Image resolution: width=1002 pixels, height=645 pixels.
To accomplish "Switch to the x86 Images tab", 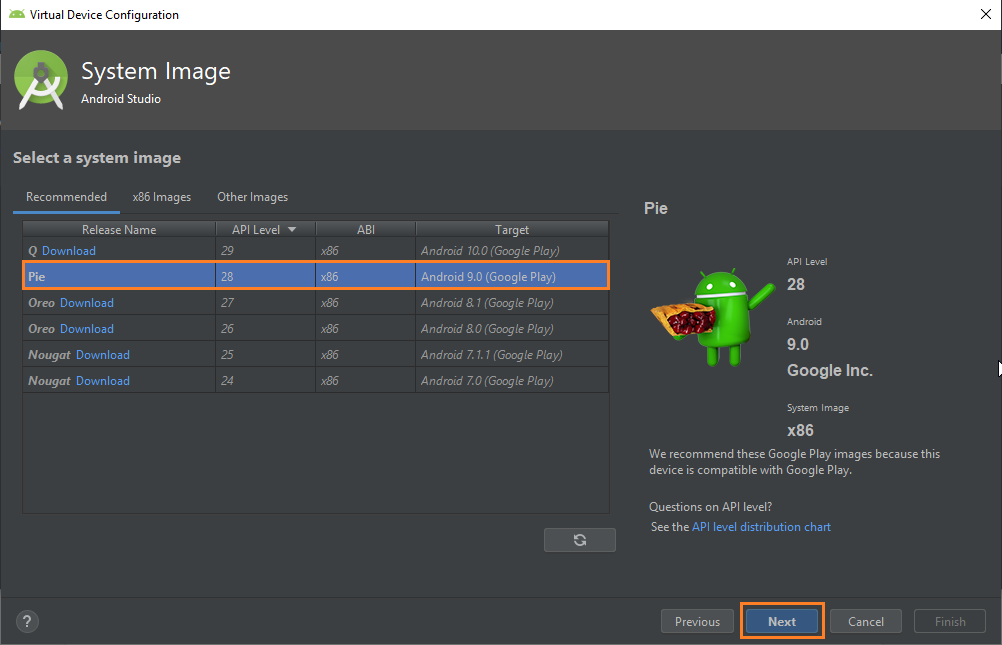I will [161, 197].
